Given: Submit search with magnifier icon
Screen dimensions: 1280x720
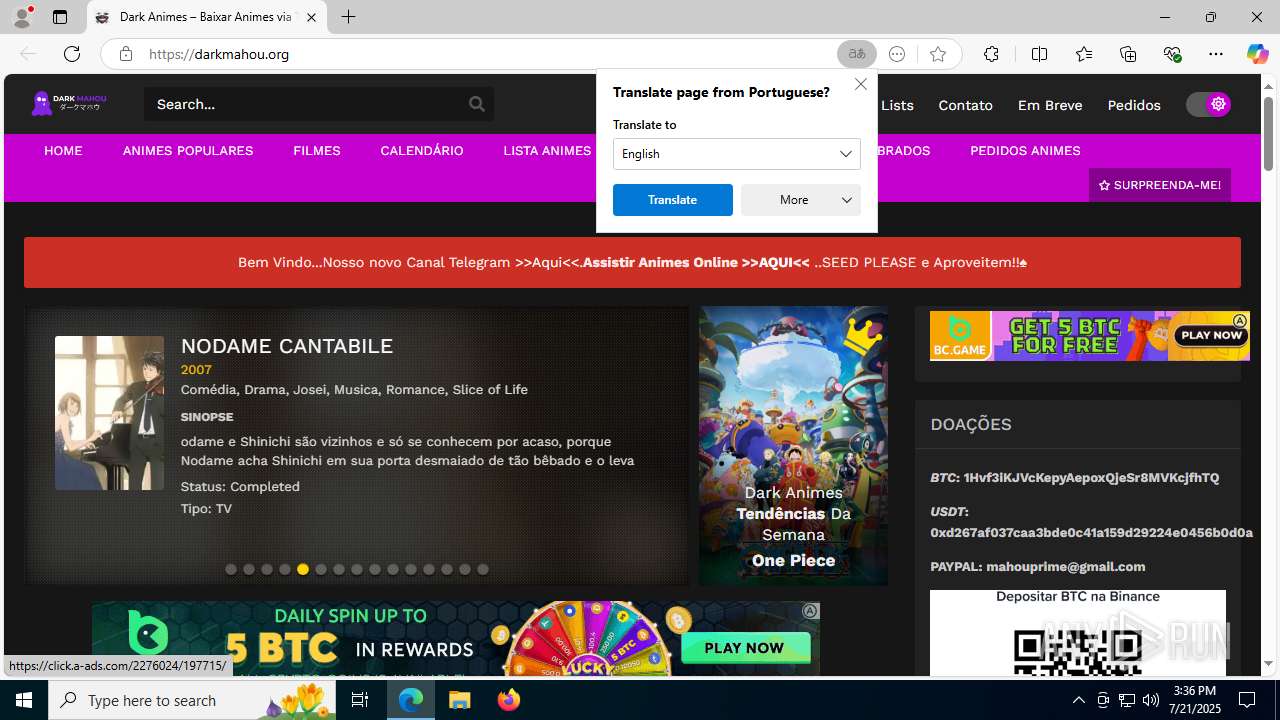Looking at the screenshot, I should pos(477,104).
